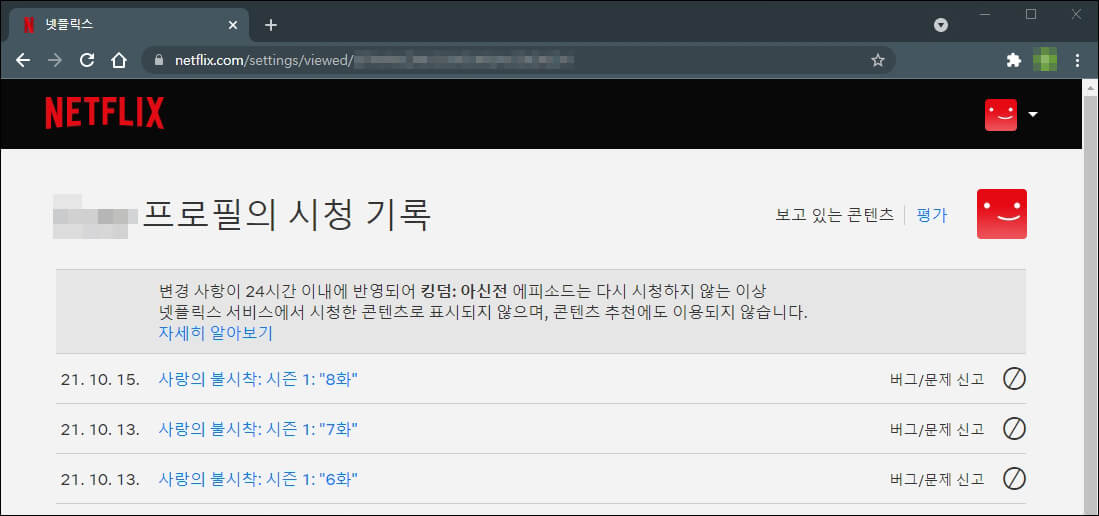Reload the page with the refresh icon

click(87, 60)
